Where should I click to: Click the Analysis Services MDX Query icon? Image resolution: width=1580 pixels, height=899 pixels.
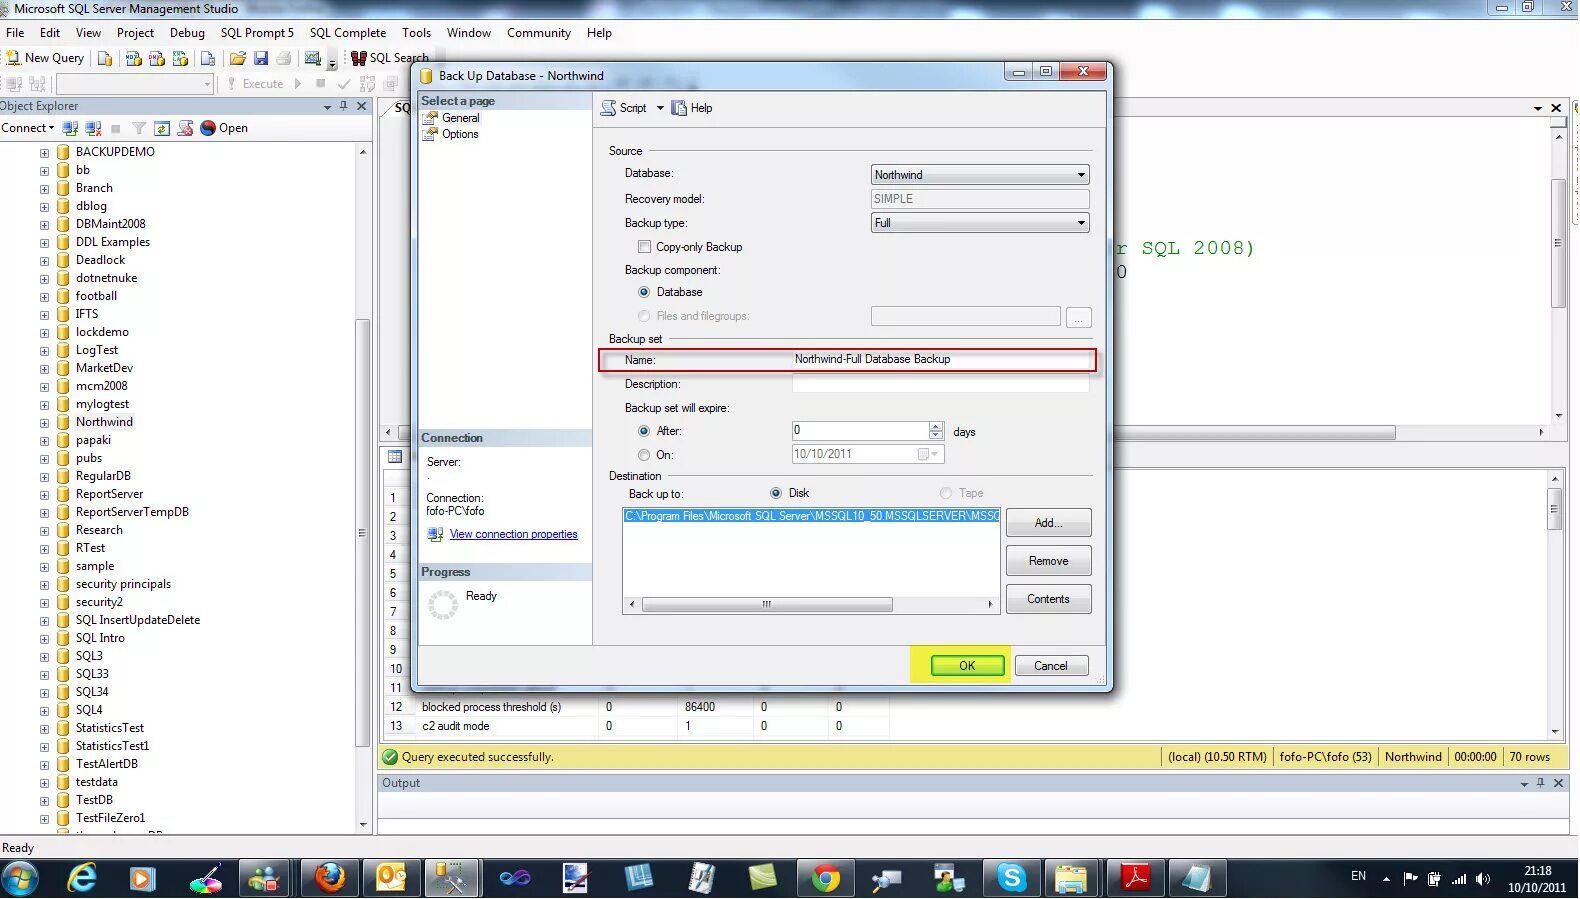[x=134, y=58]
